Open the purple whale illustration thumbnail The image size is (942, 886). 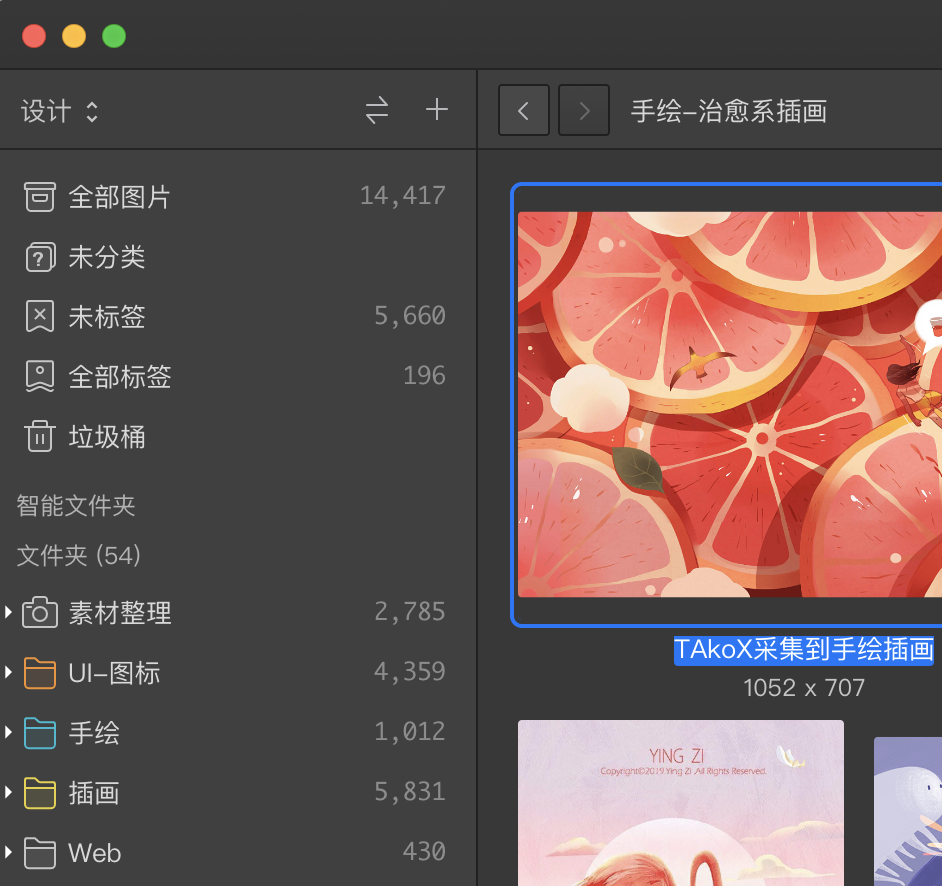pos(908,811)
